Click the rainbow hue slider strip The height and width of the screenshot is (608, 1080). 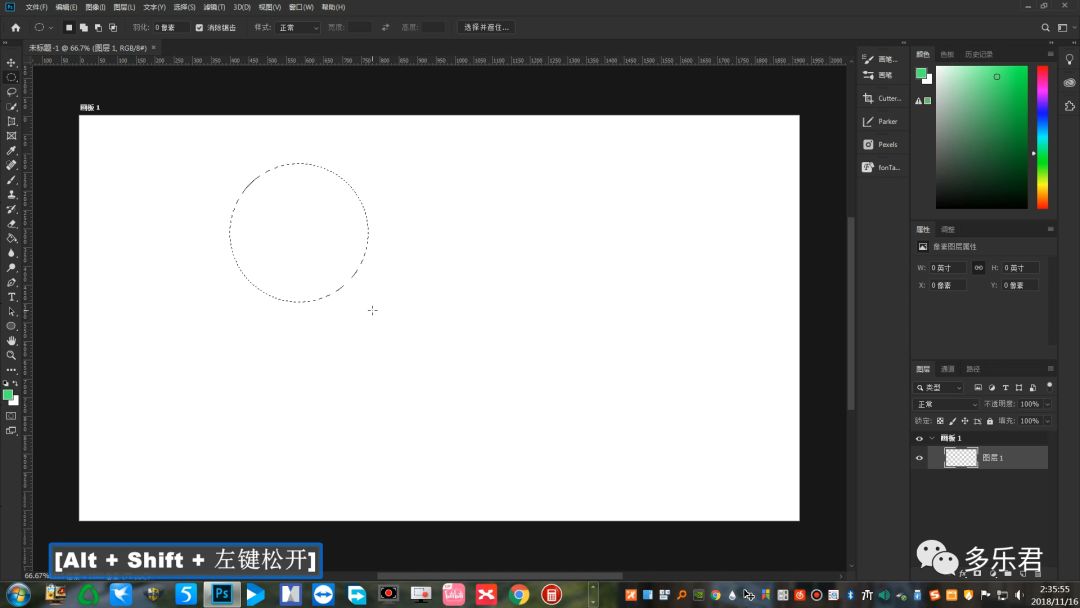[x=1042, y=137]
